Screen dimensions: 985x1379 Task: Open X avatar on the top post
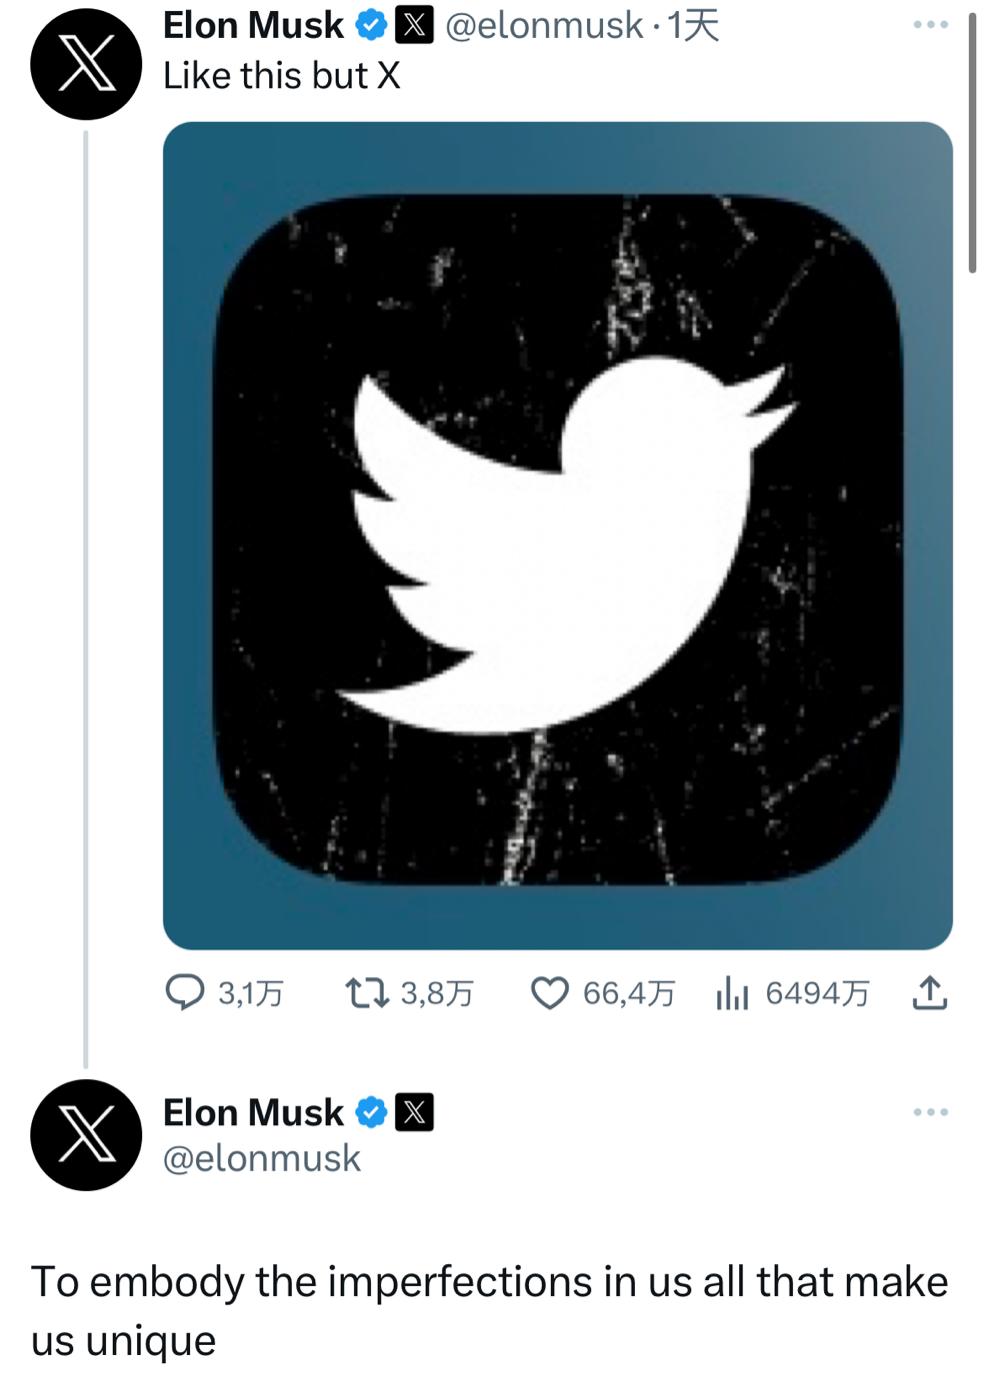tap(86, 65)
